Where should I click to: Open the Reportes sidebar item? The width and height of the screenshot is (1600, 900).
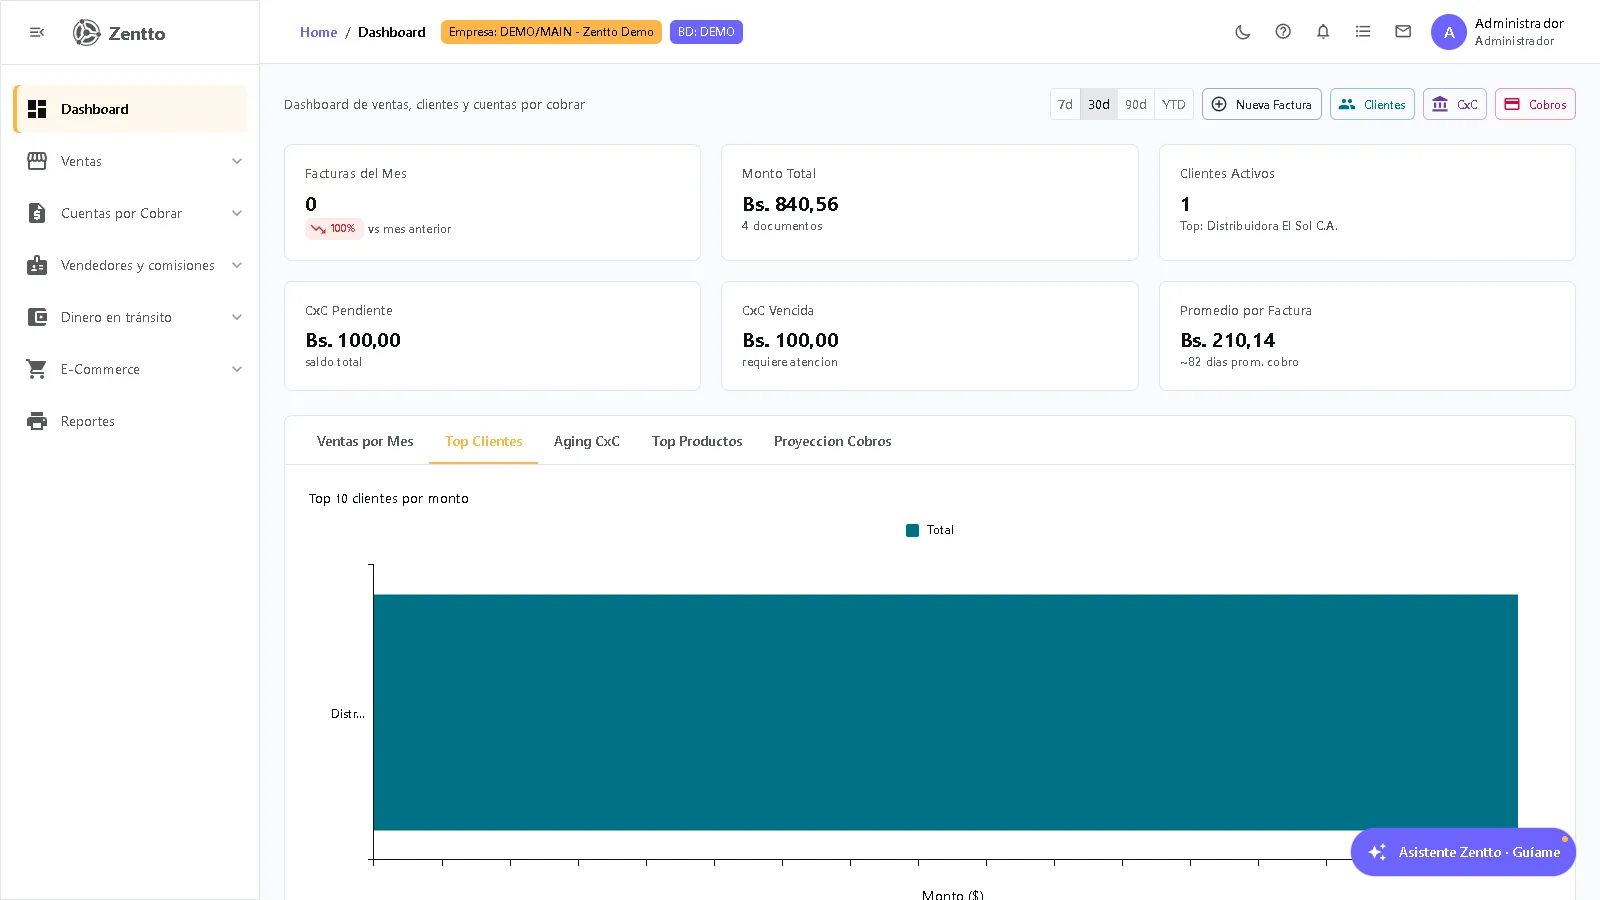(130, 421)
